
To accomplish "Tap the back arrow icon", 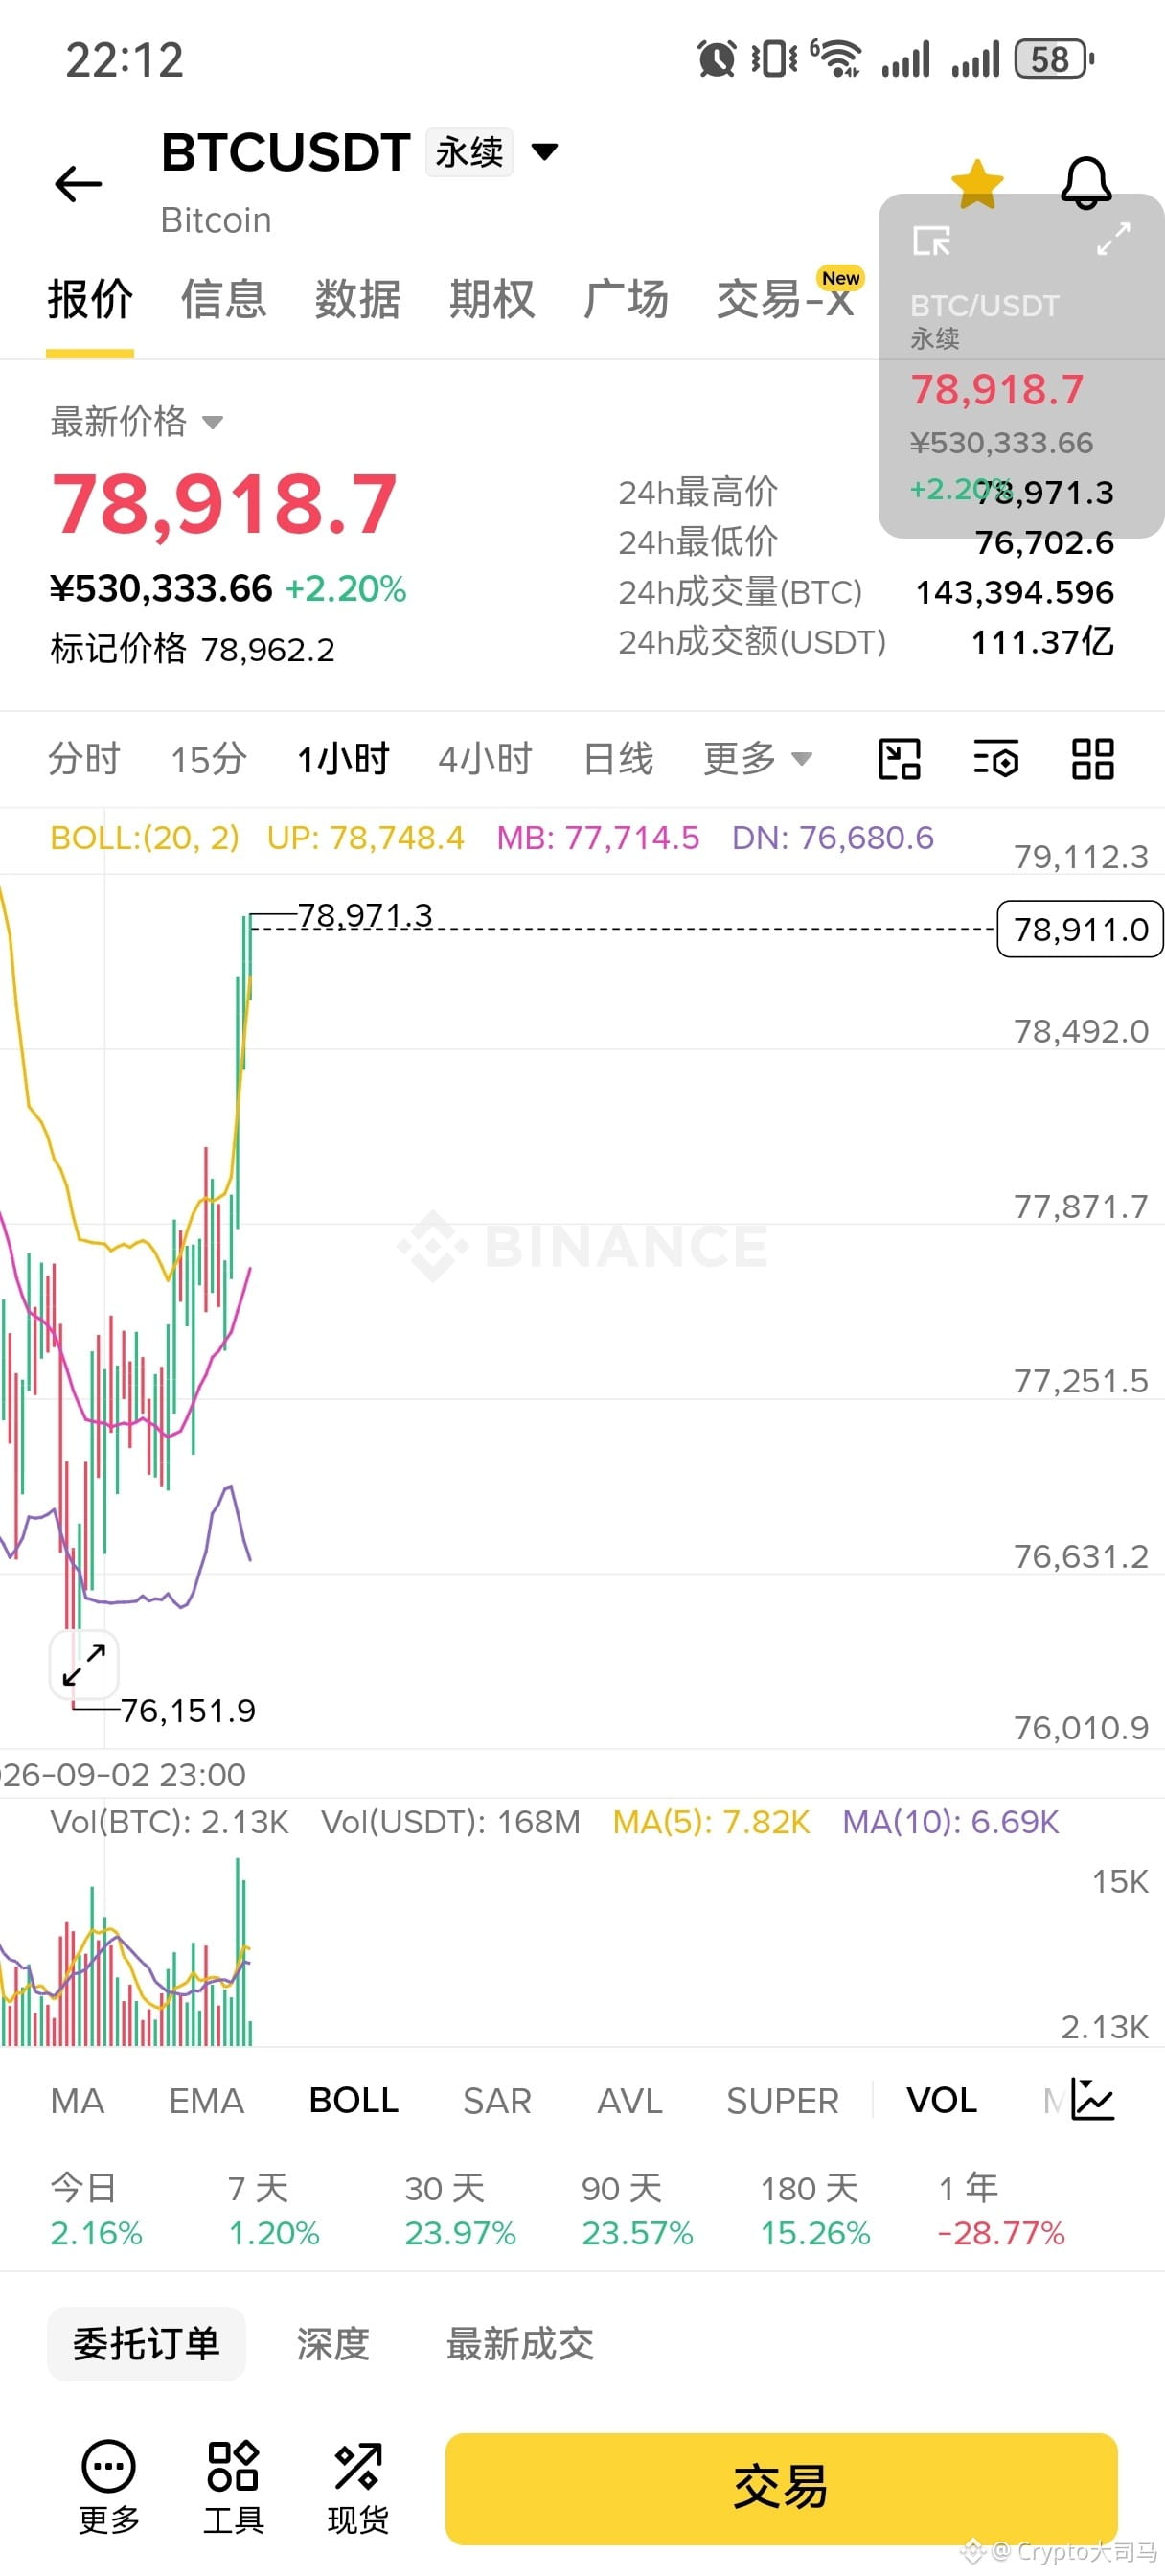I will click(78, 184).
